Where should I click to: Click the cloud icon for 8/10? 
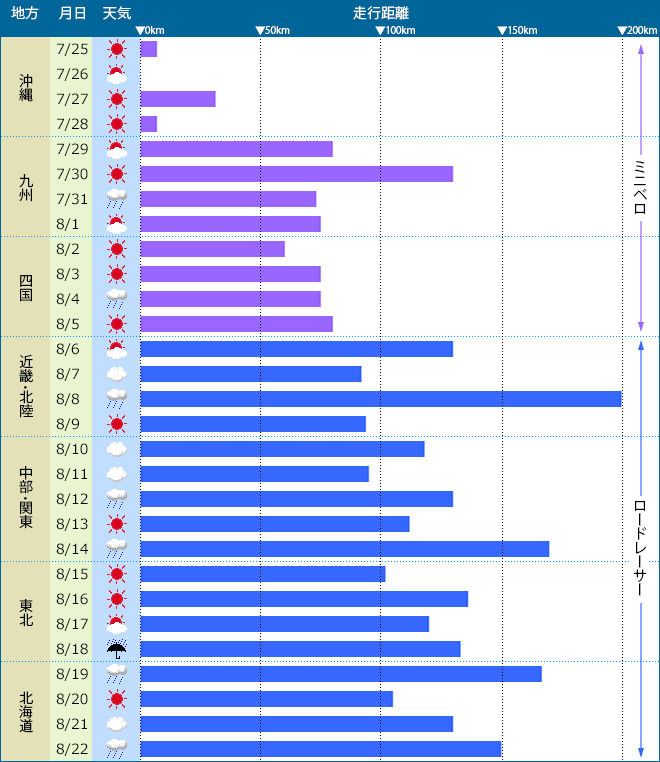tap(117, 449)
